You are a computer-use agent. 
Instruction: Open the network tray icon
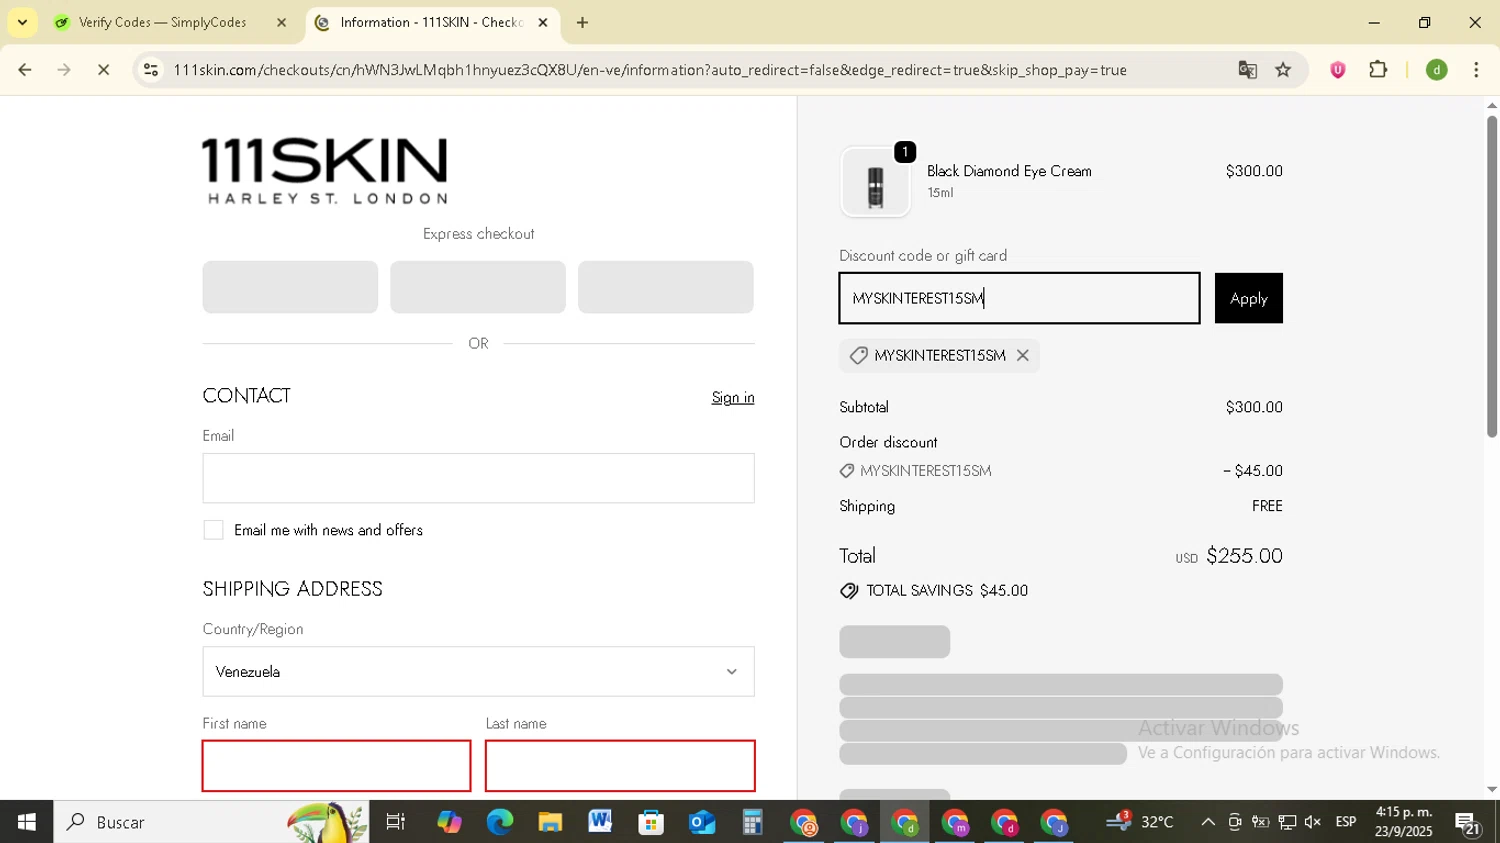pyautogui.click(x=1287, y=822)
